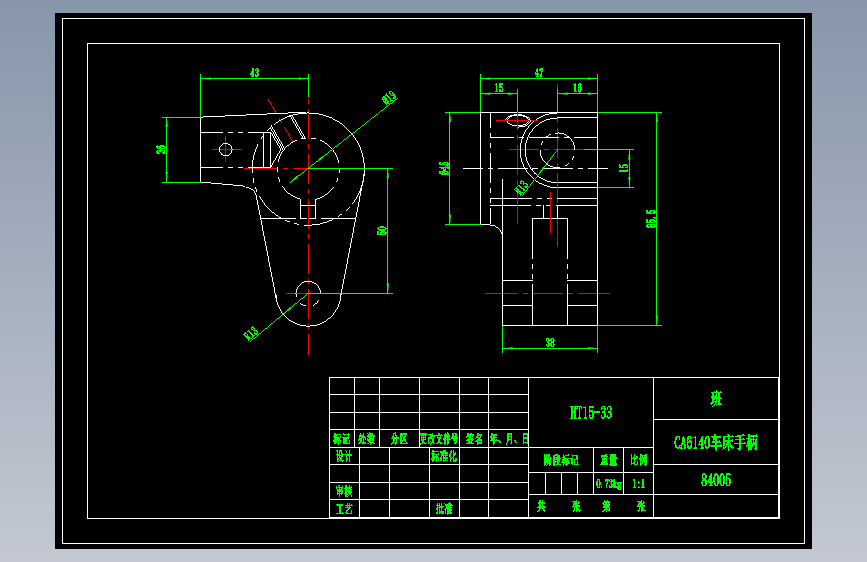Click the 工艺 row label
867x562 pixels.
click(344, 508)
